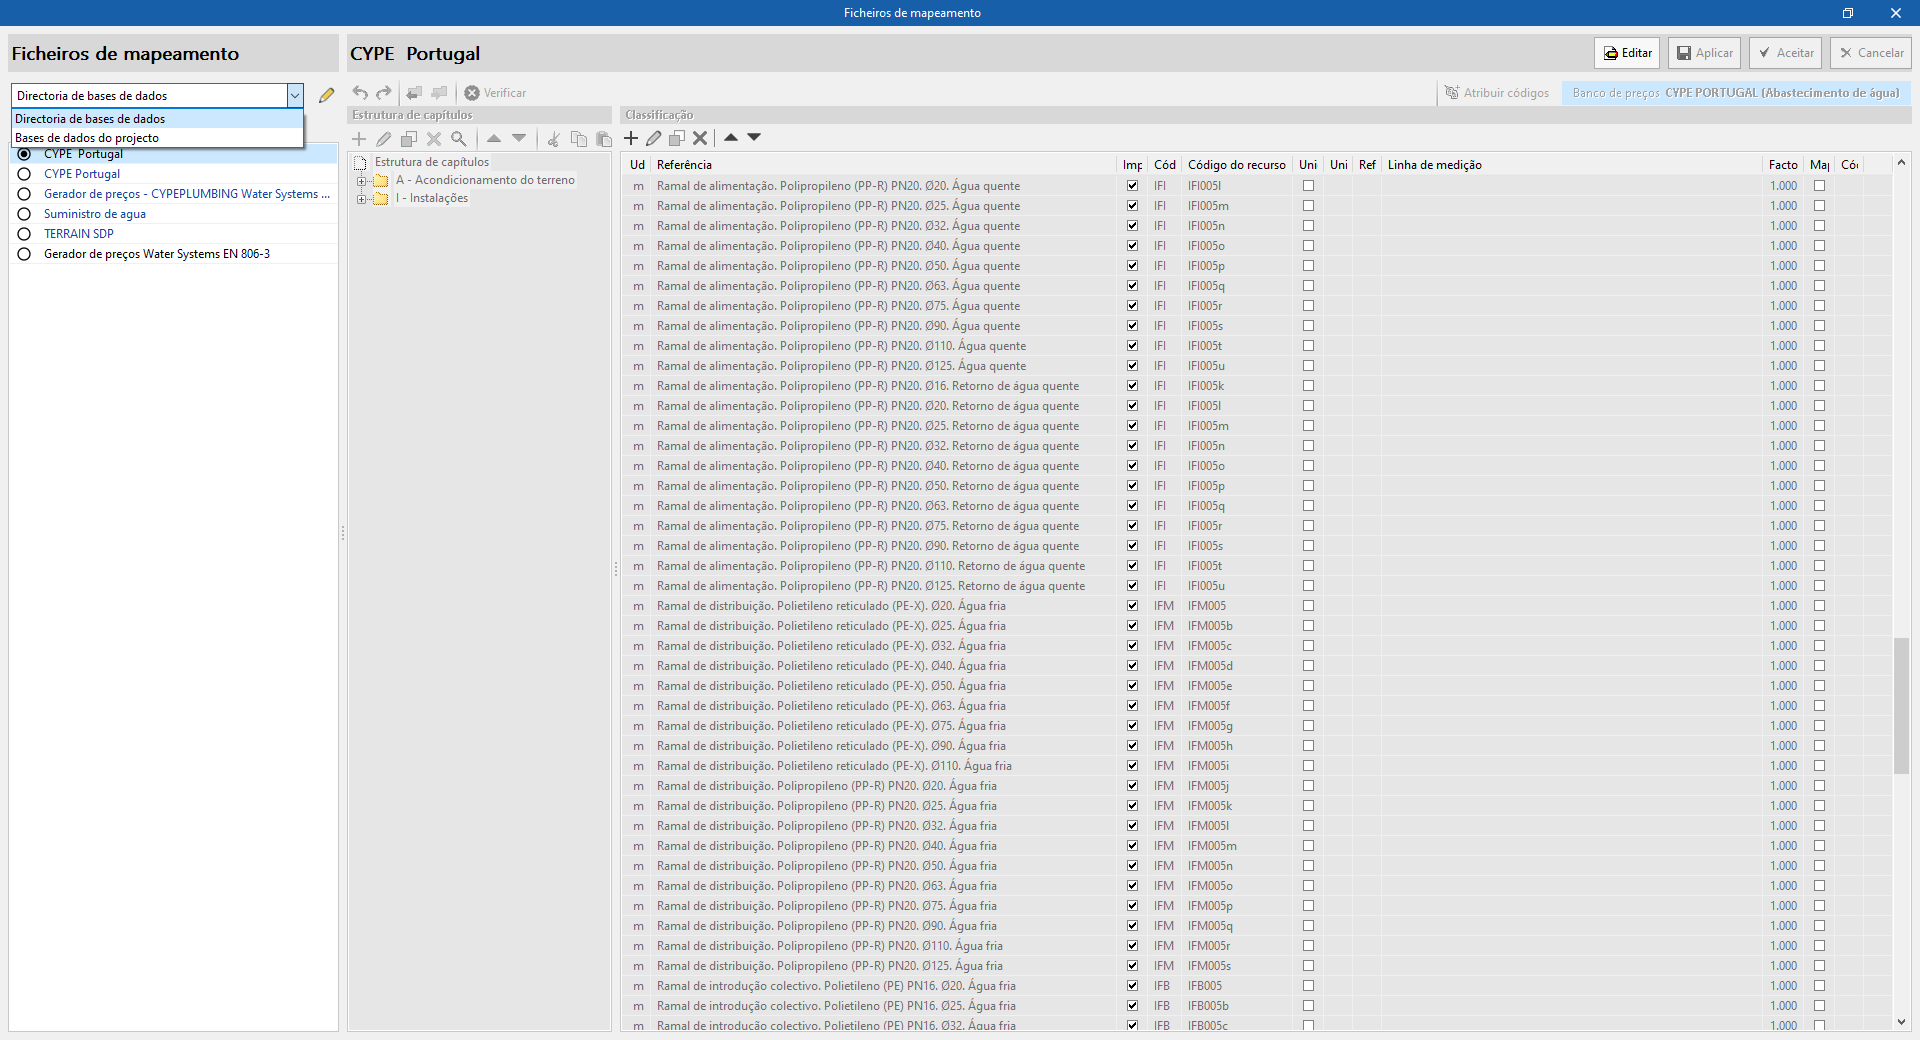Click the Atribuir códigos icon
This screenshot has height=1040, width=1920.
point(1452,93)
